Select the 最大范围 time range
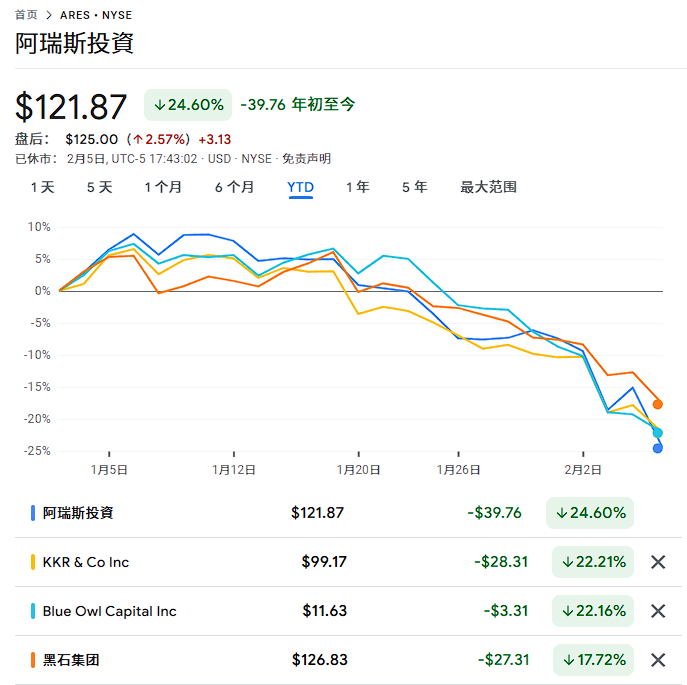Screen dimensions: 687x685 (488, 187)
